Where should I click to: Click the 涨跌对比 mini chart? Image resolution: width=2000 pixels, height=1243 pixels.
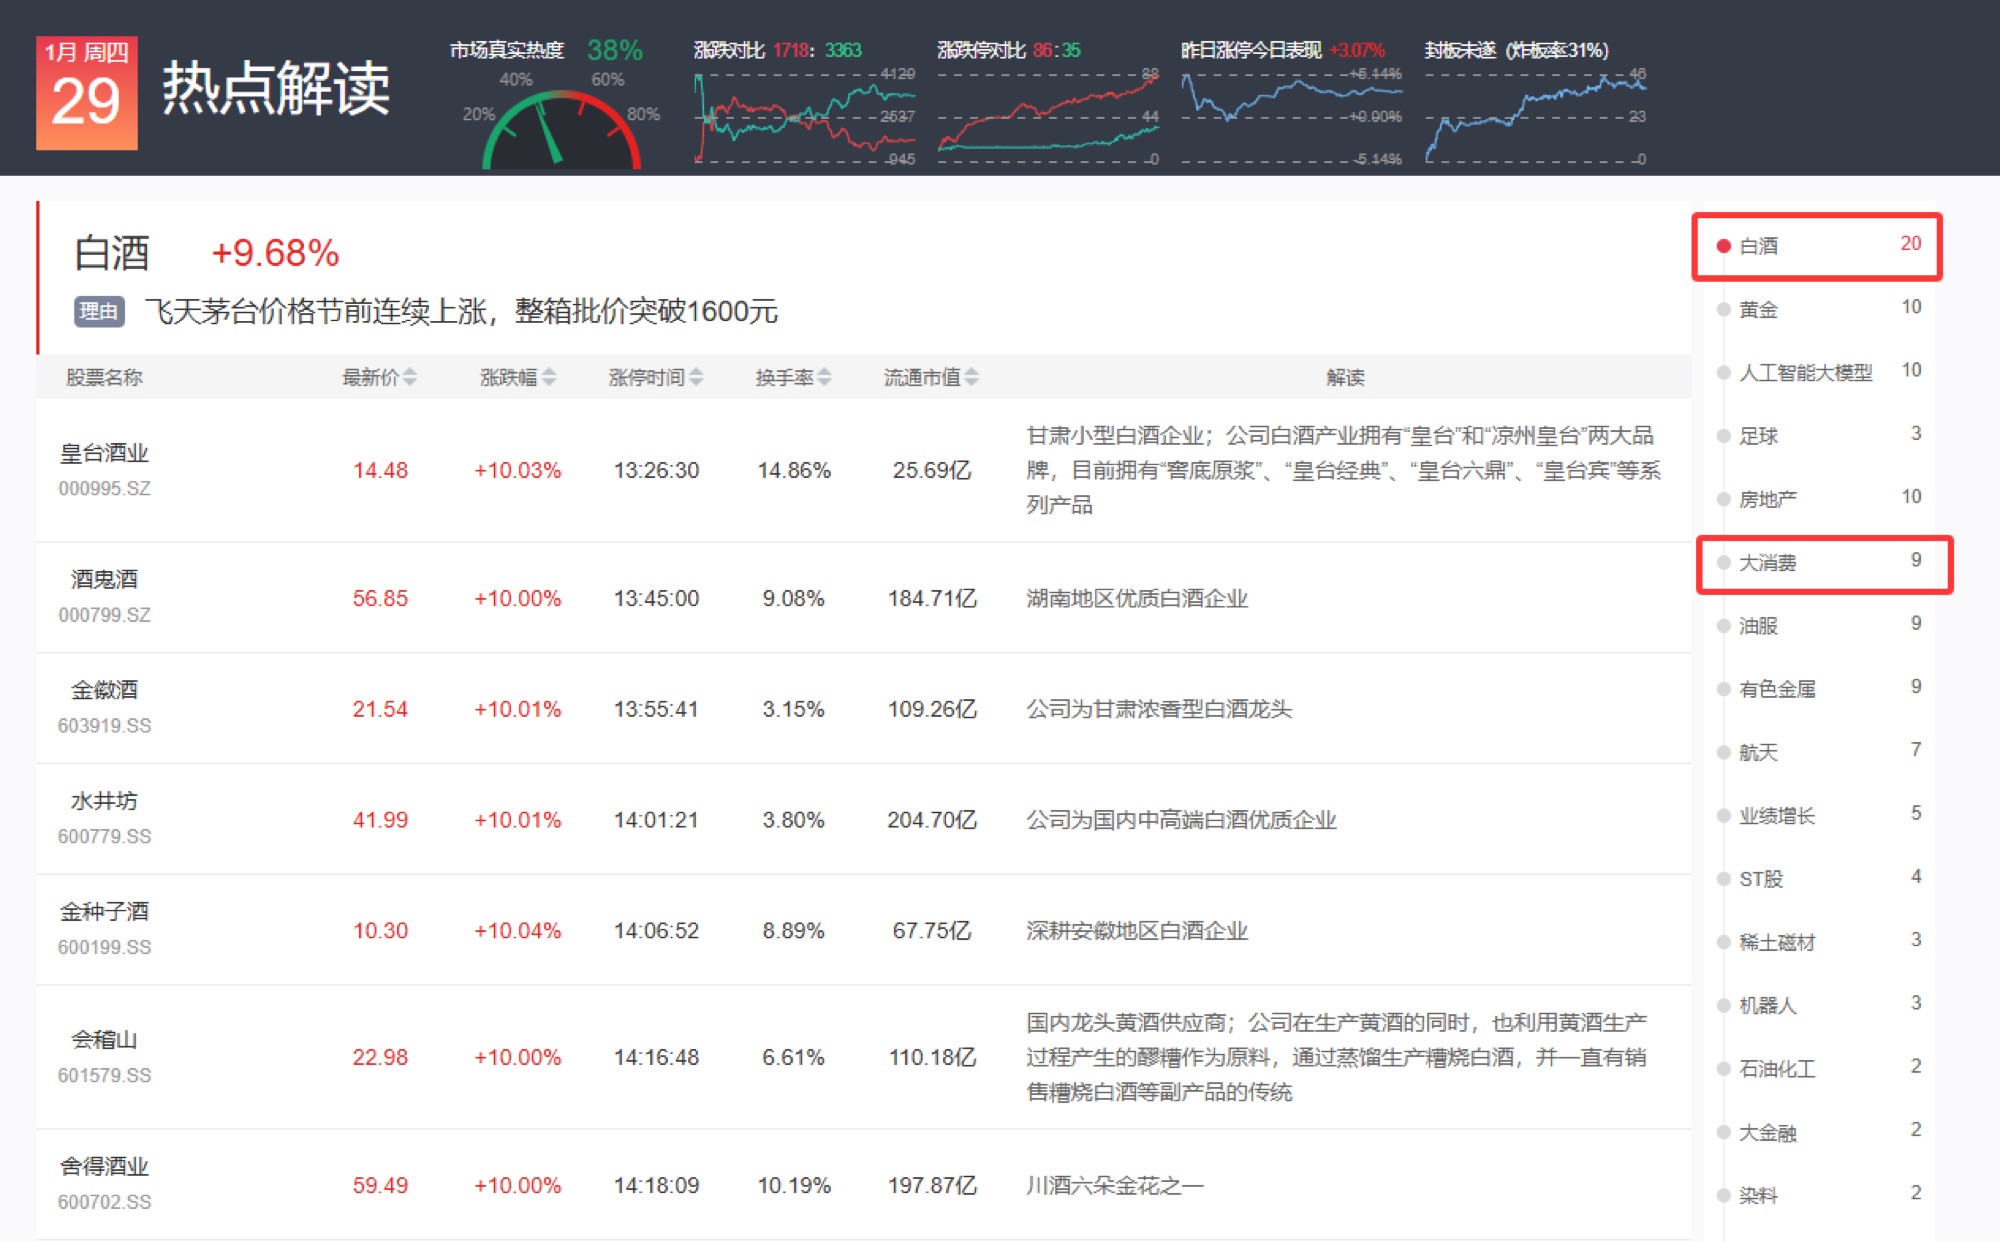803,117
